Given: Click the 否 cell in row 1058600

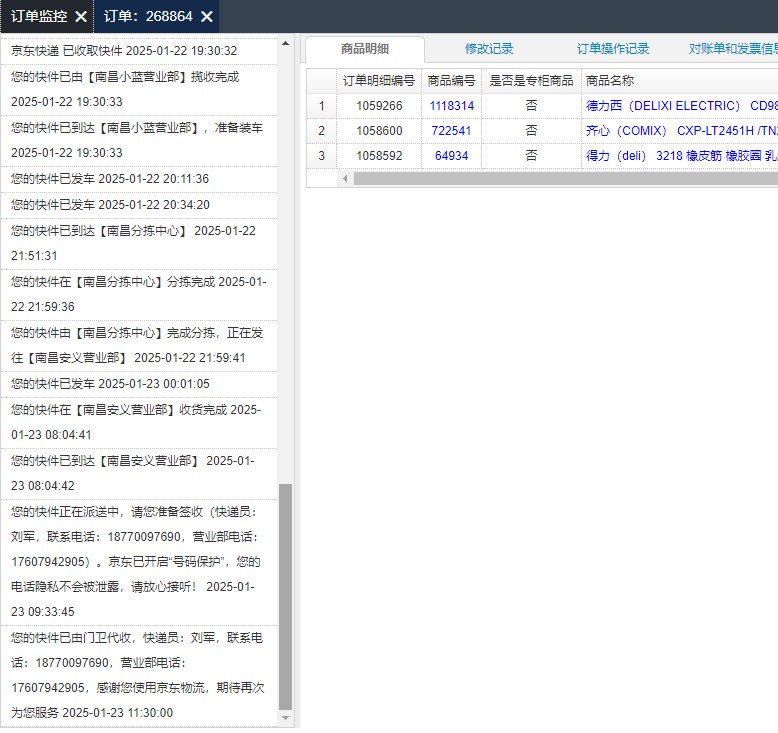Looking at the screenshot, I should pyautogui.click(x=531, y=131).
